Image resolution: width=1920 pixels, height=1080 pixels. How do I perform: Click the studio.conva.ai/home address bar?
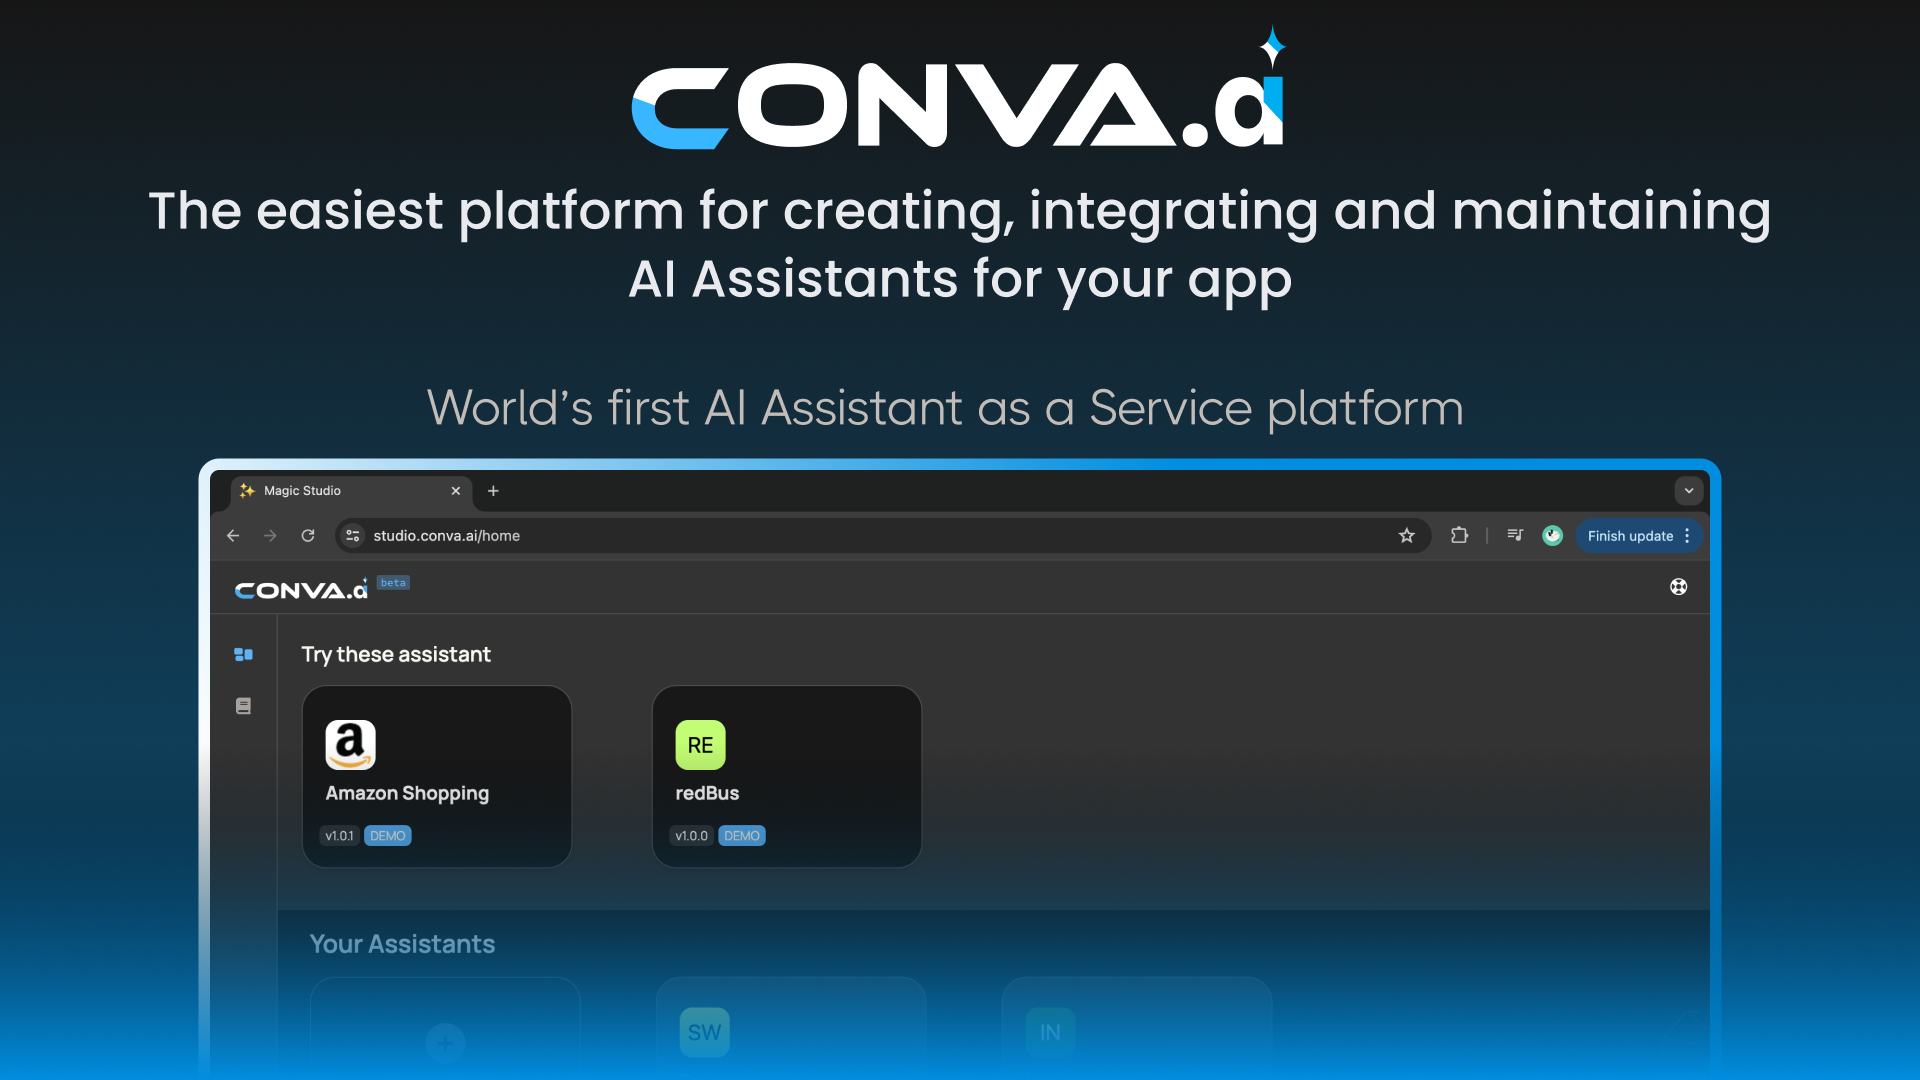(447, 534)
